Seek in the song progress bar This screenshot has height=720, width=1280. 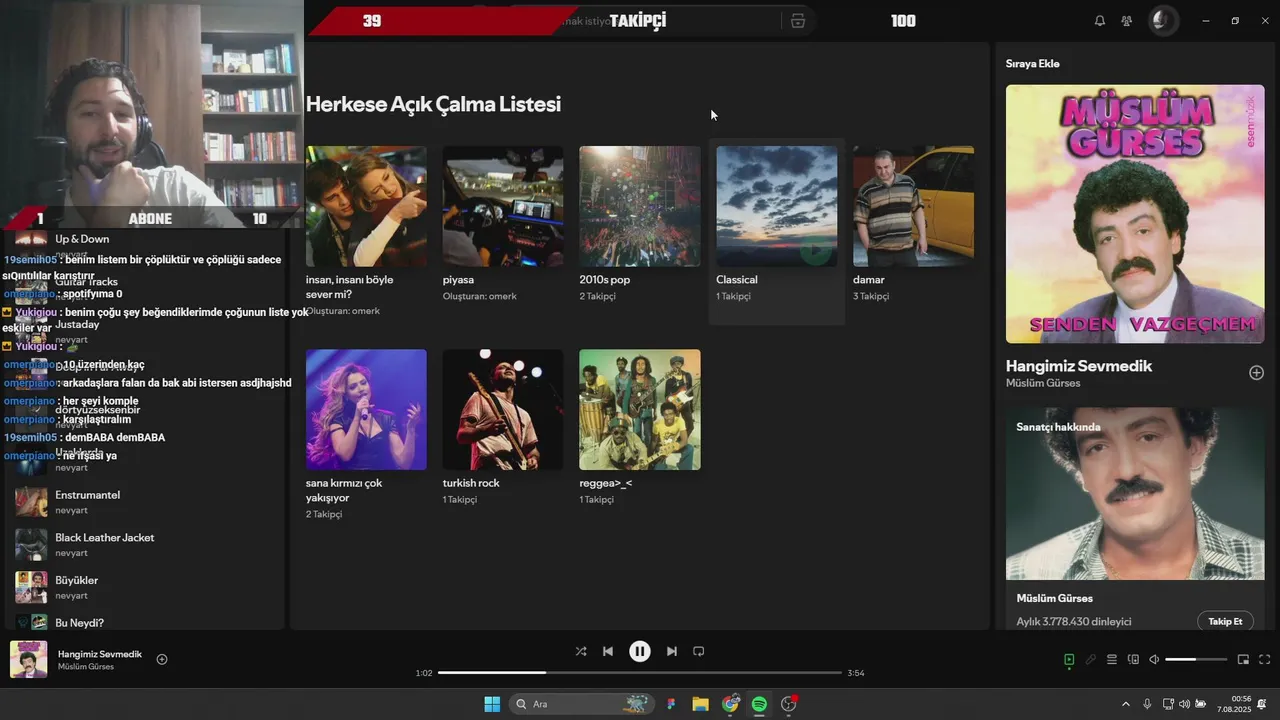tap(640, 673)
